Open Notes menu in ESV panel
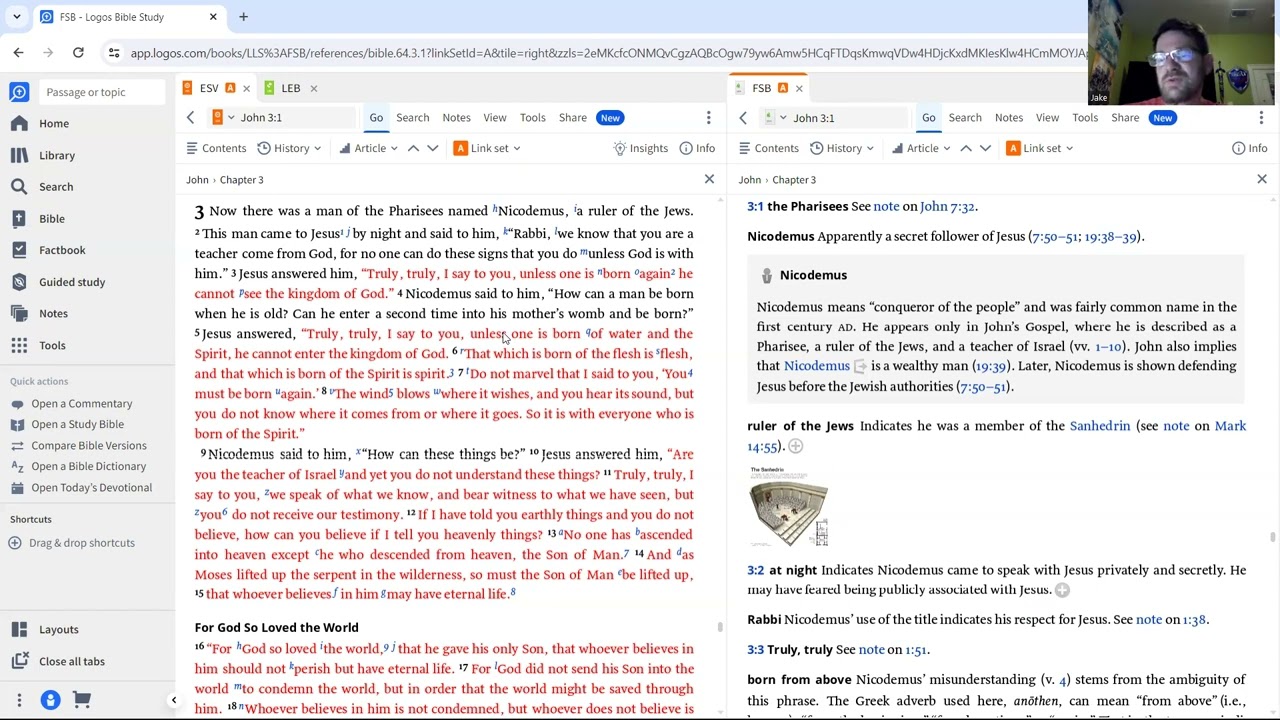This screenshot has height=720, width=1280. coord(456,118)
